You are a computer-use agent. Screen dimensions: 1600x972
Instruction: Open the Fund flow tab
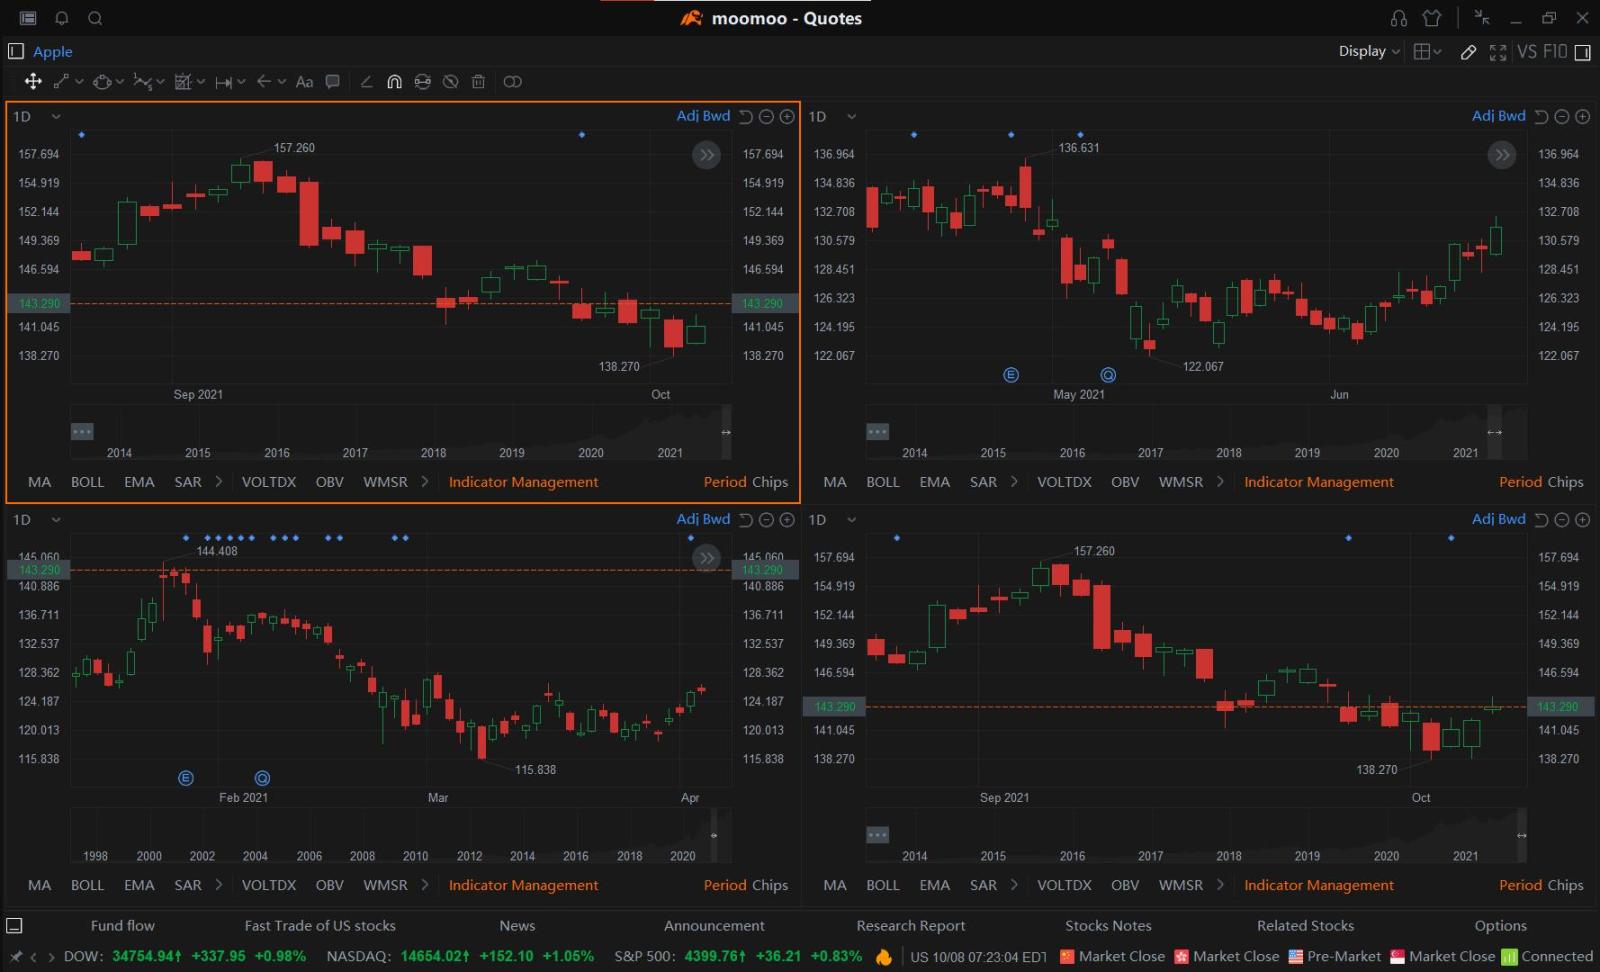point(123,926)
